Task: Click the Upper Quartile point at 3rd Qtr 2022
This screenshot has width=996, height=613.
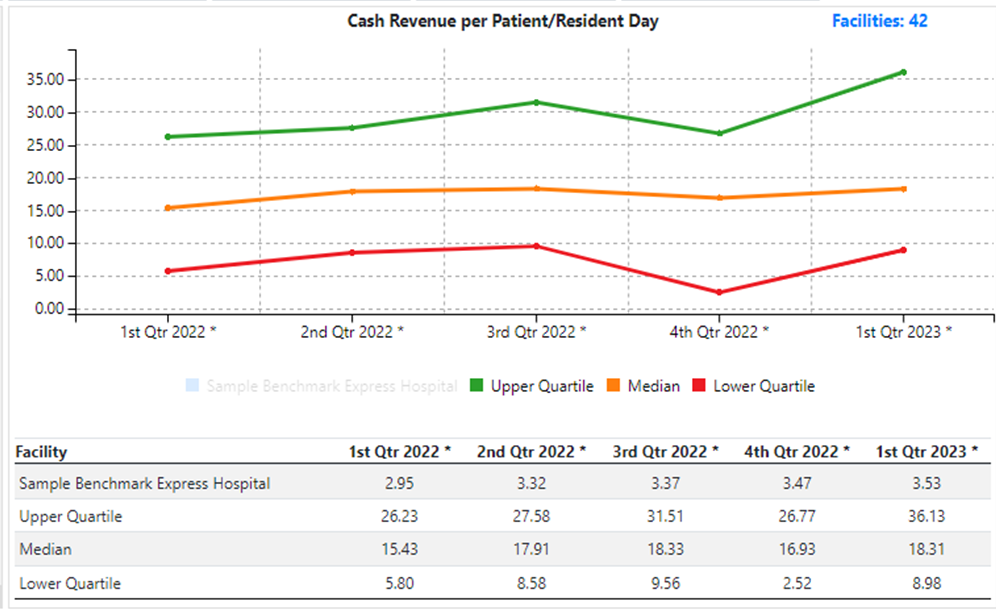Action: click(536, 102)
